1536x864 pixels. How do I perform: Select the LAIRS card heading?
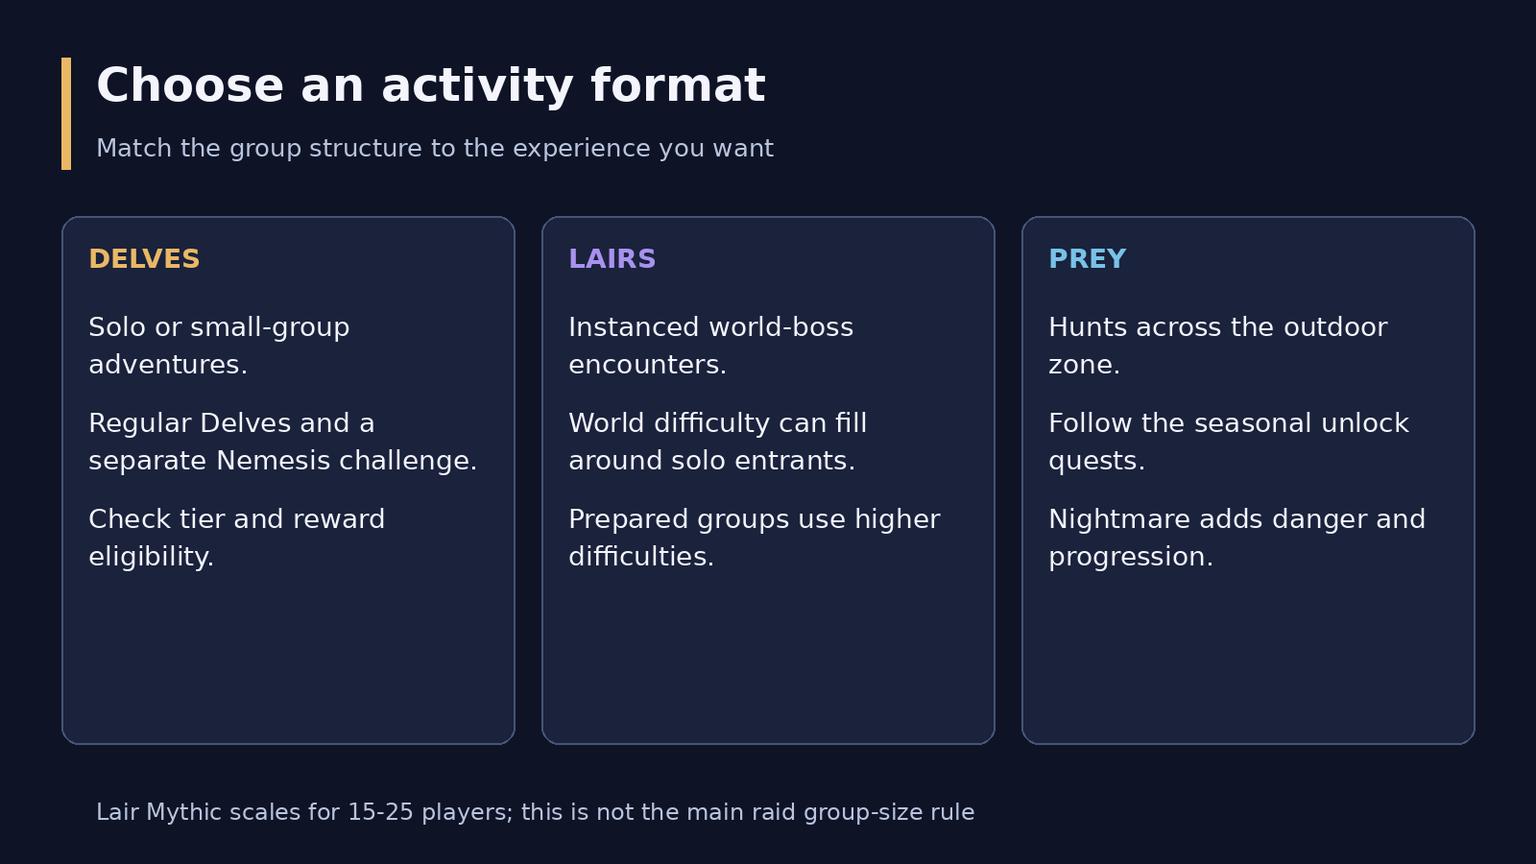pos(612,259)
